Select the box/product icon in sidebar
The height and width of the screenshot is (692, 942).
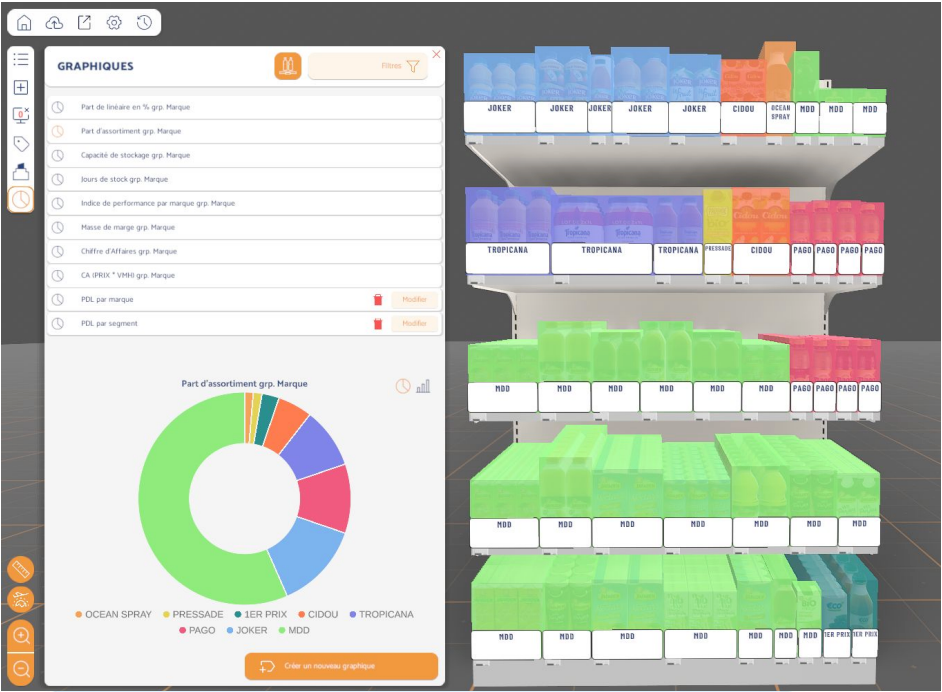click(x=21, y=171)
